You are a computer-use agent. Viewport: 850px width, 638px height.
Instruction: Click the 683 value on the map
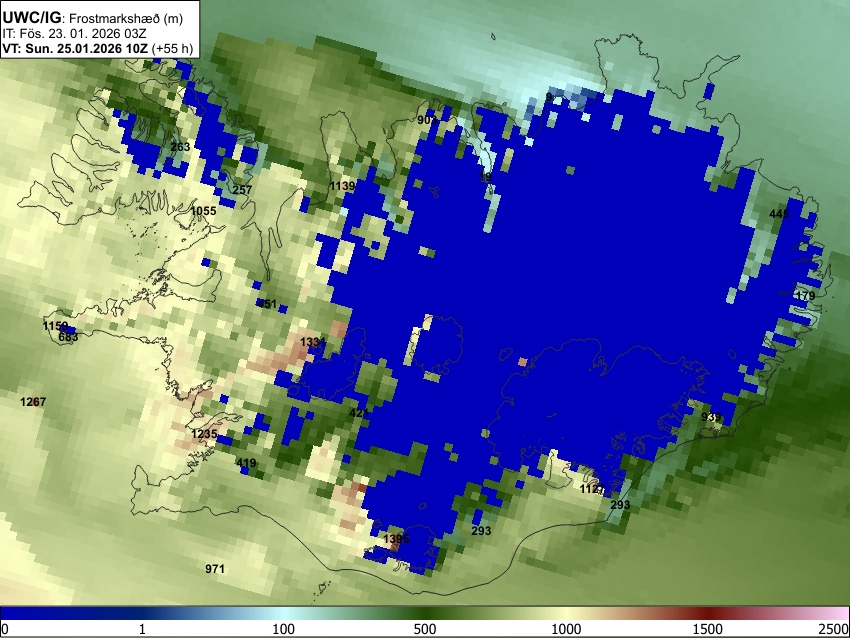[68, 337]
